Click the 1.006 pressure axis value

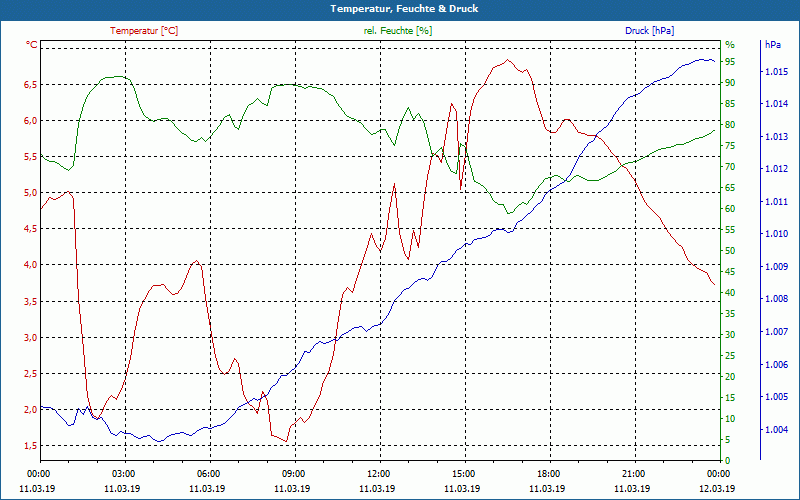(776, 365)
